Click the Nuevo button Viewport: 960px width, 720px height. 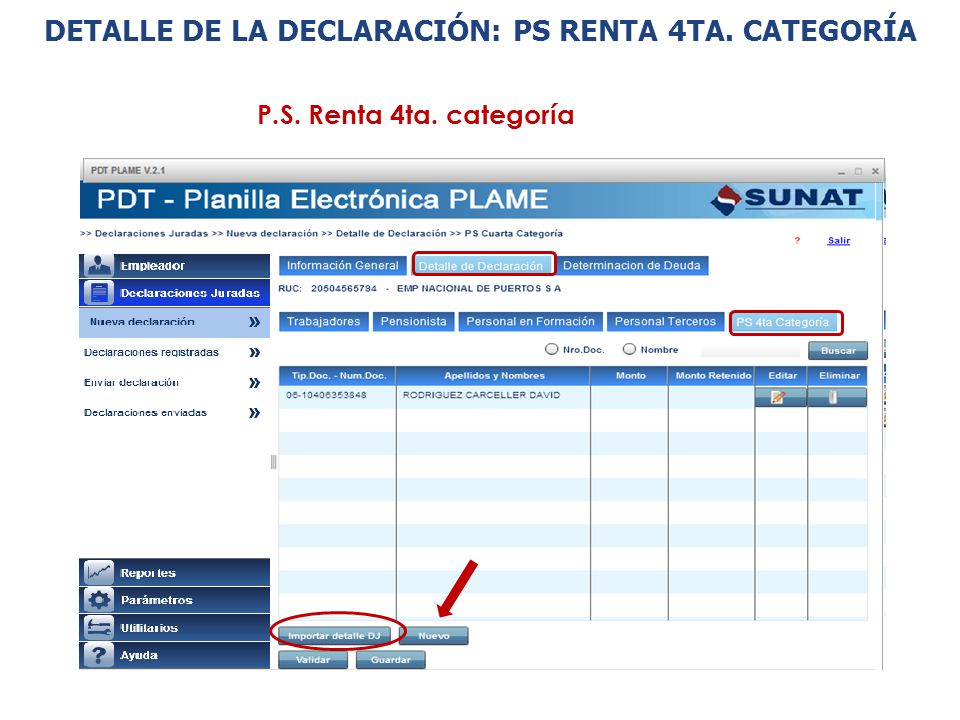(434, 636)
